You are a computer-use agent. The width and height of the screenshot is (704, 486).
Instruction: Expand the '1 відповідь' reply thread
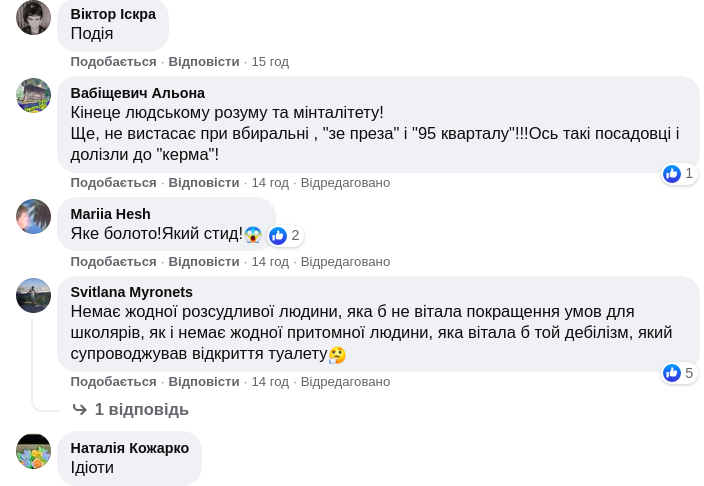pyautogui.click(x=141, y=409)
